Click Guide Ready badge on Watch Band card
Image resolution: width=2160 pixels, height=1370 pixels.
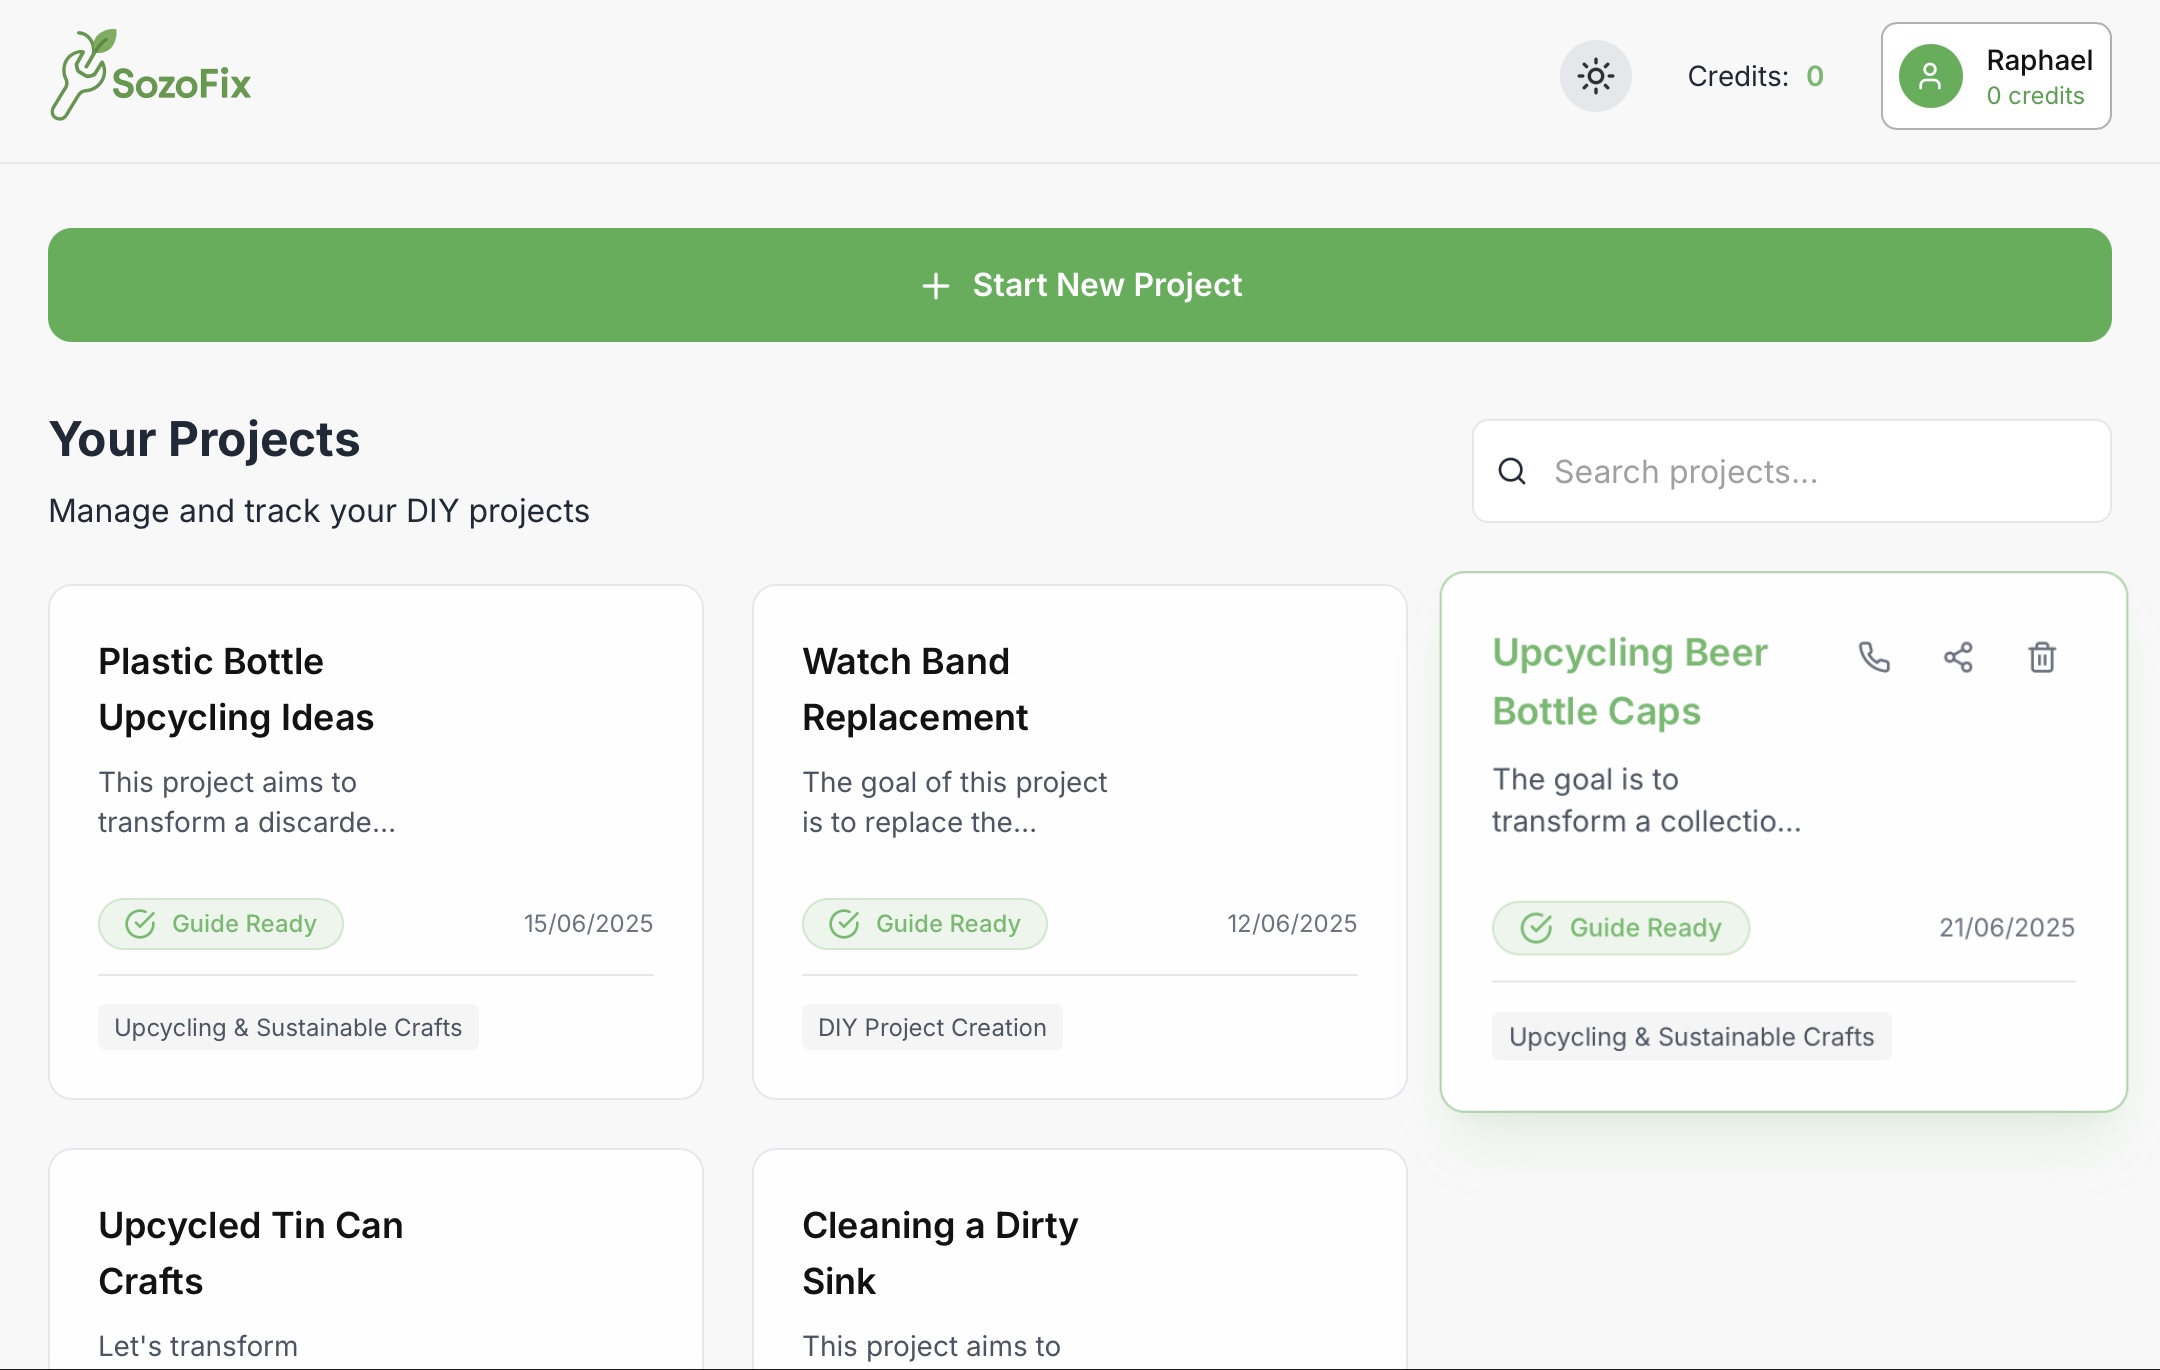click(x=925, y=924)
